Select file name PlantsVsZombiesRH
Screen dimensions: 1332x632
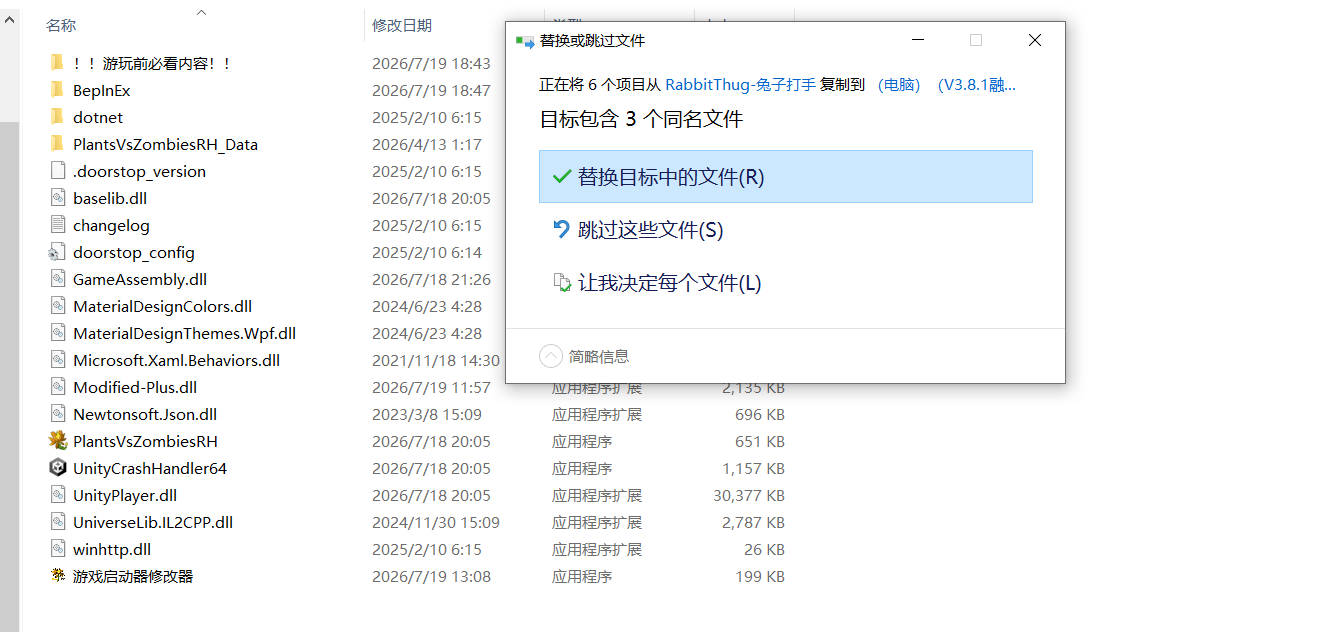145,441
